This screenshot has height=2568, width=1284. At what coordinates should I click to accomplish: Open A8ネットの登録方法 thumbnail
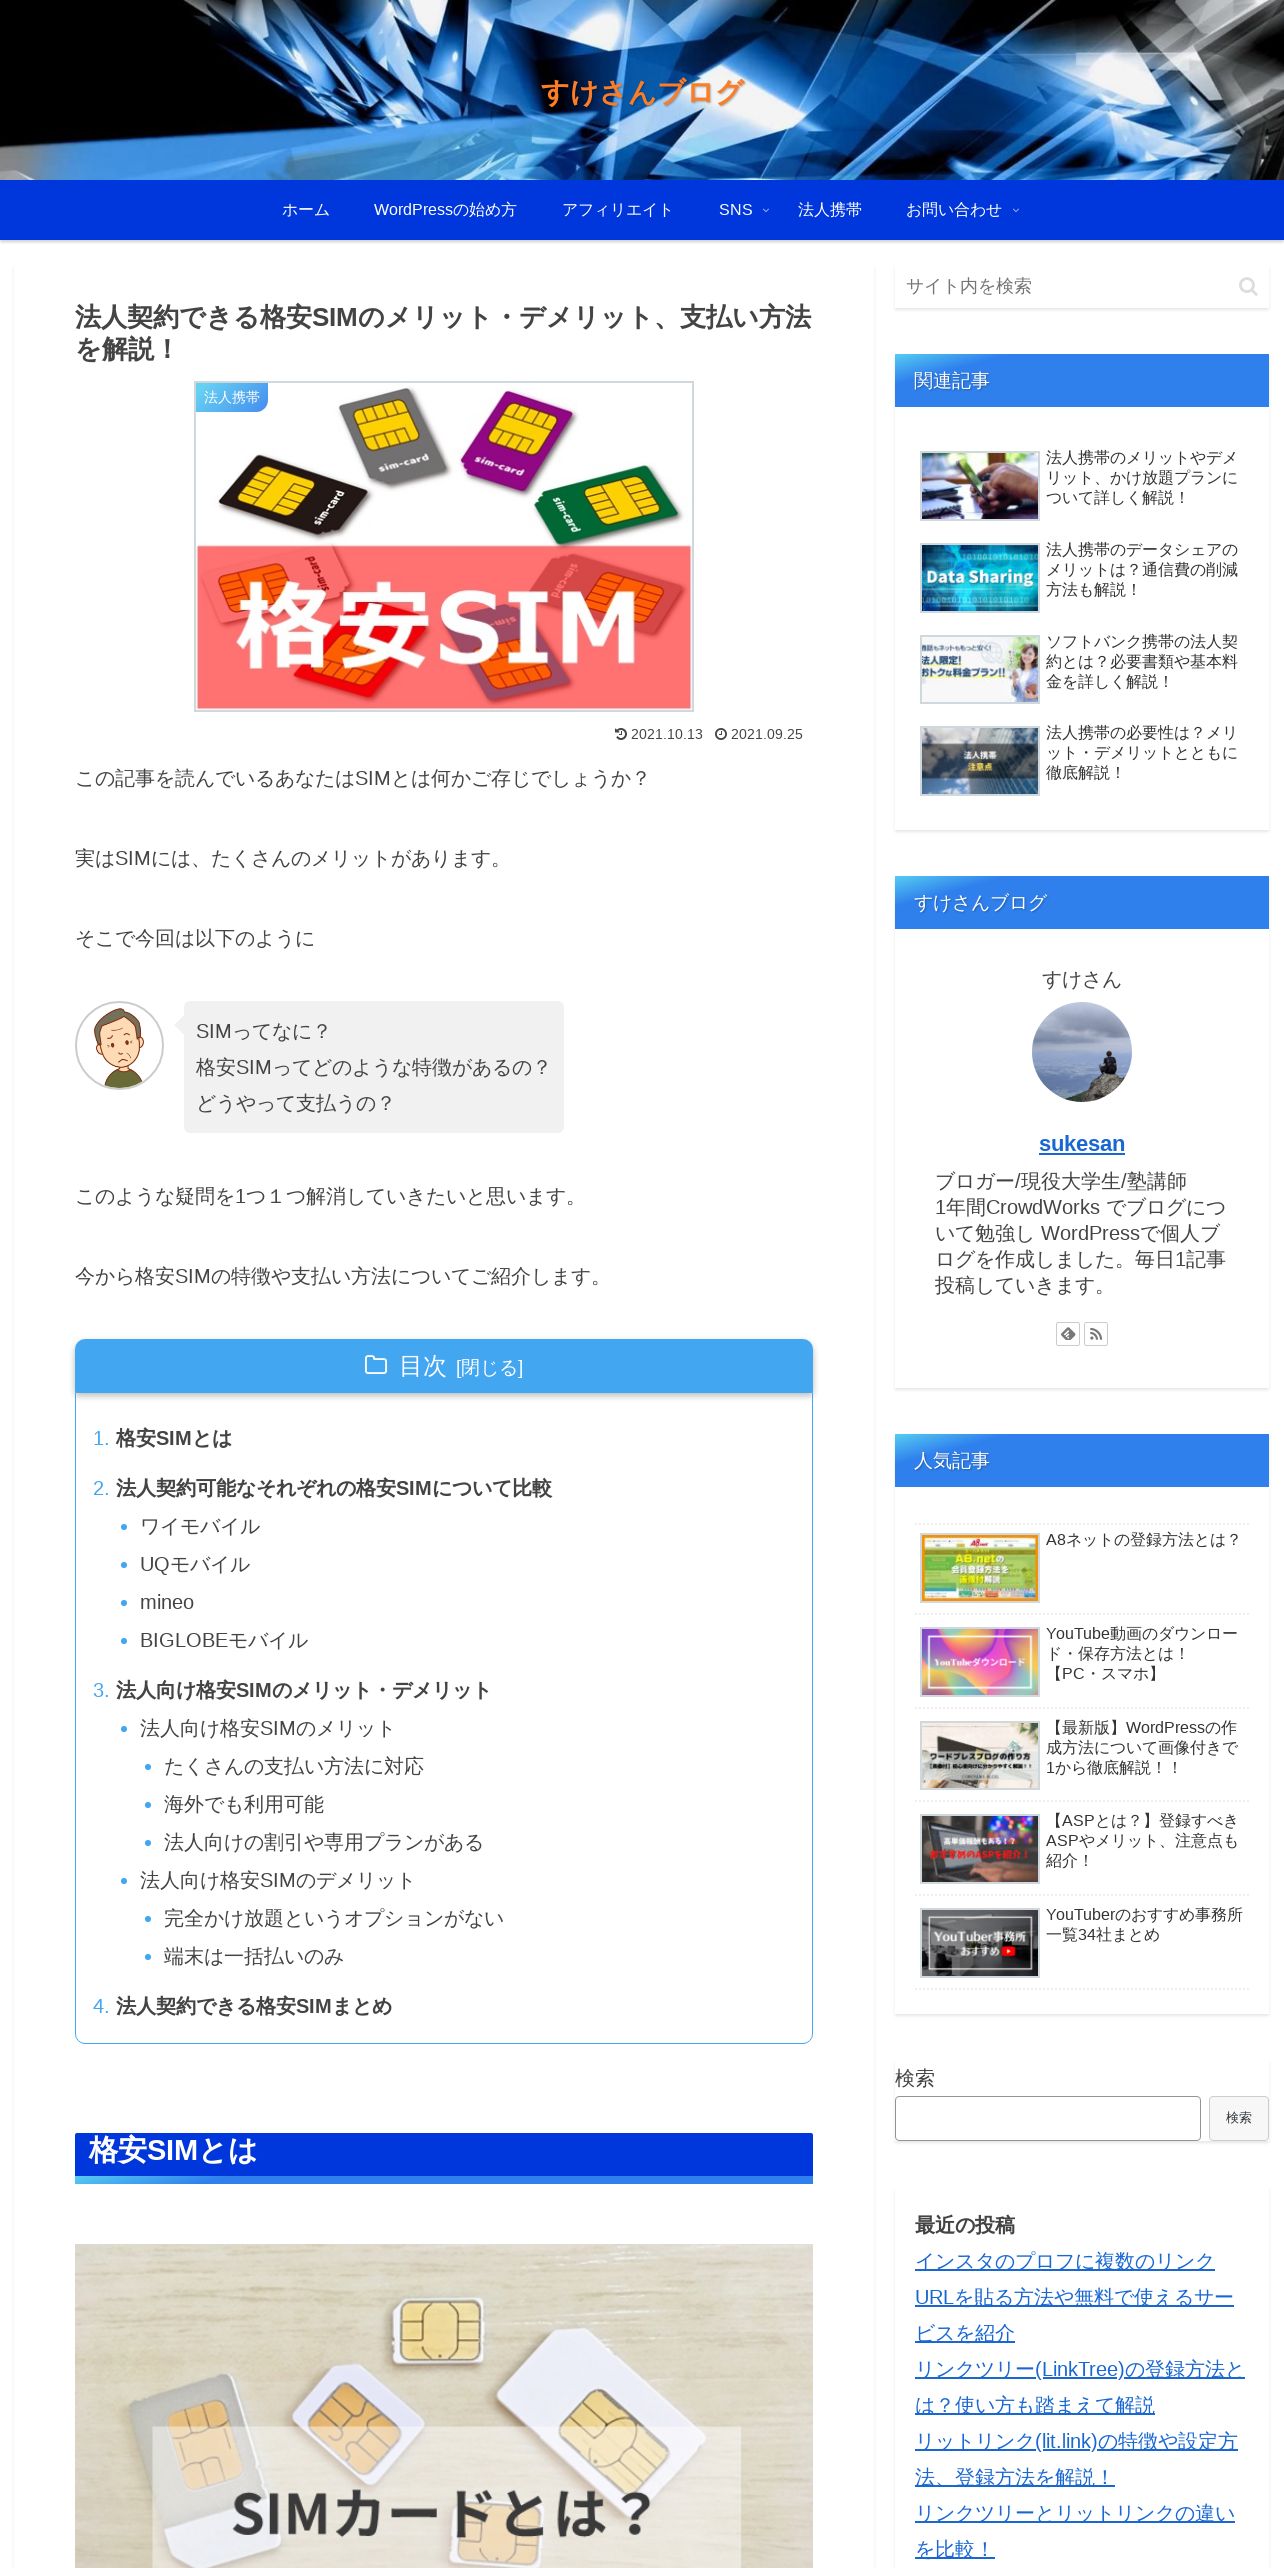click(979, 1568)
